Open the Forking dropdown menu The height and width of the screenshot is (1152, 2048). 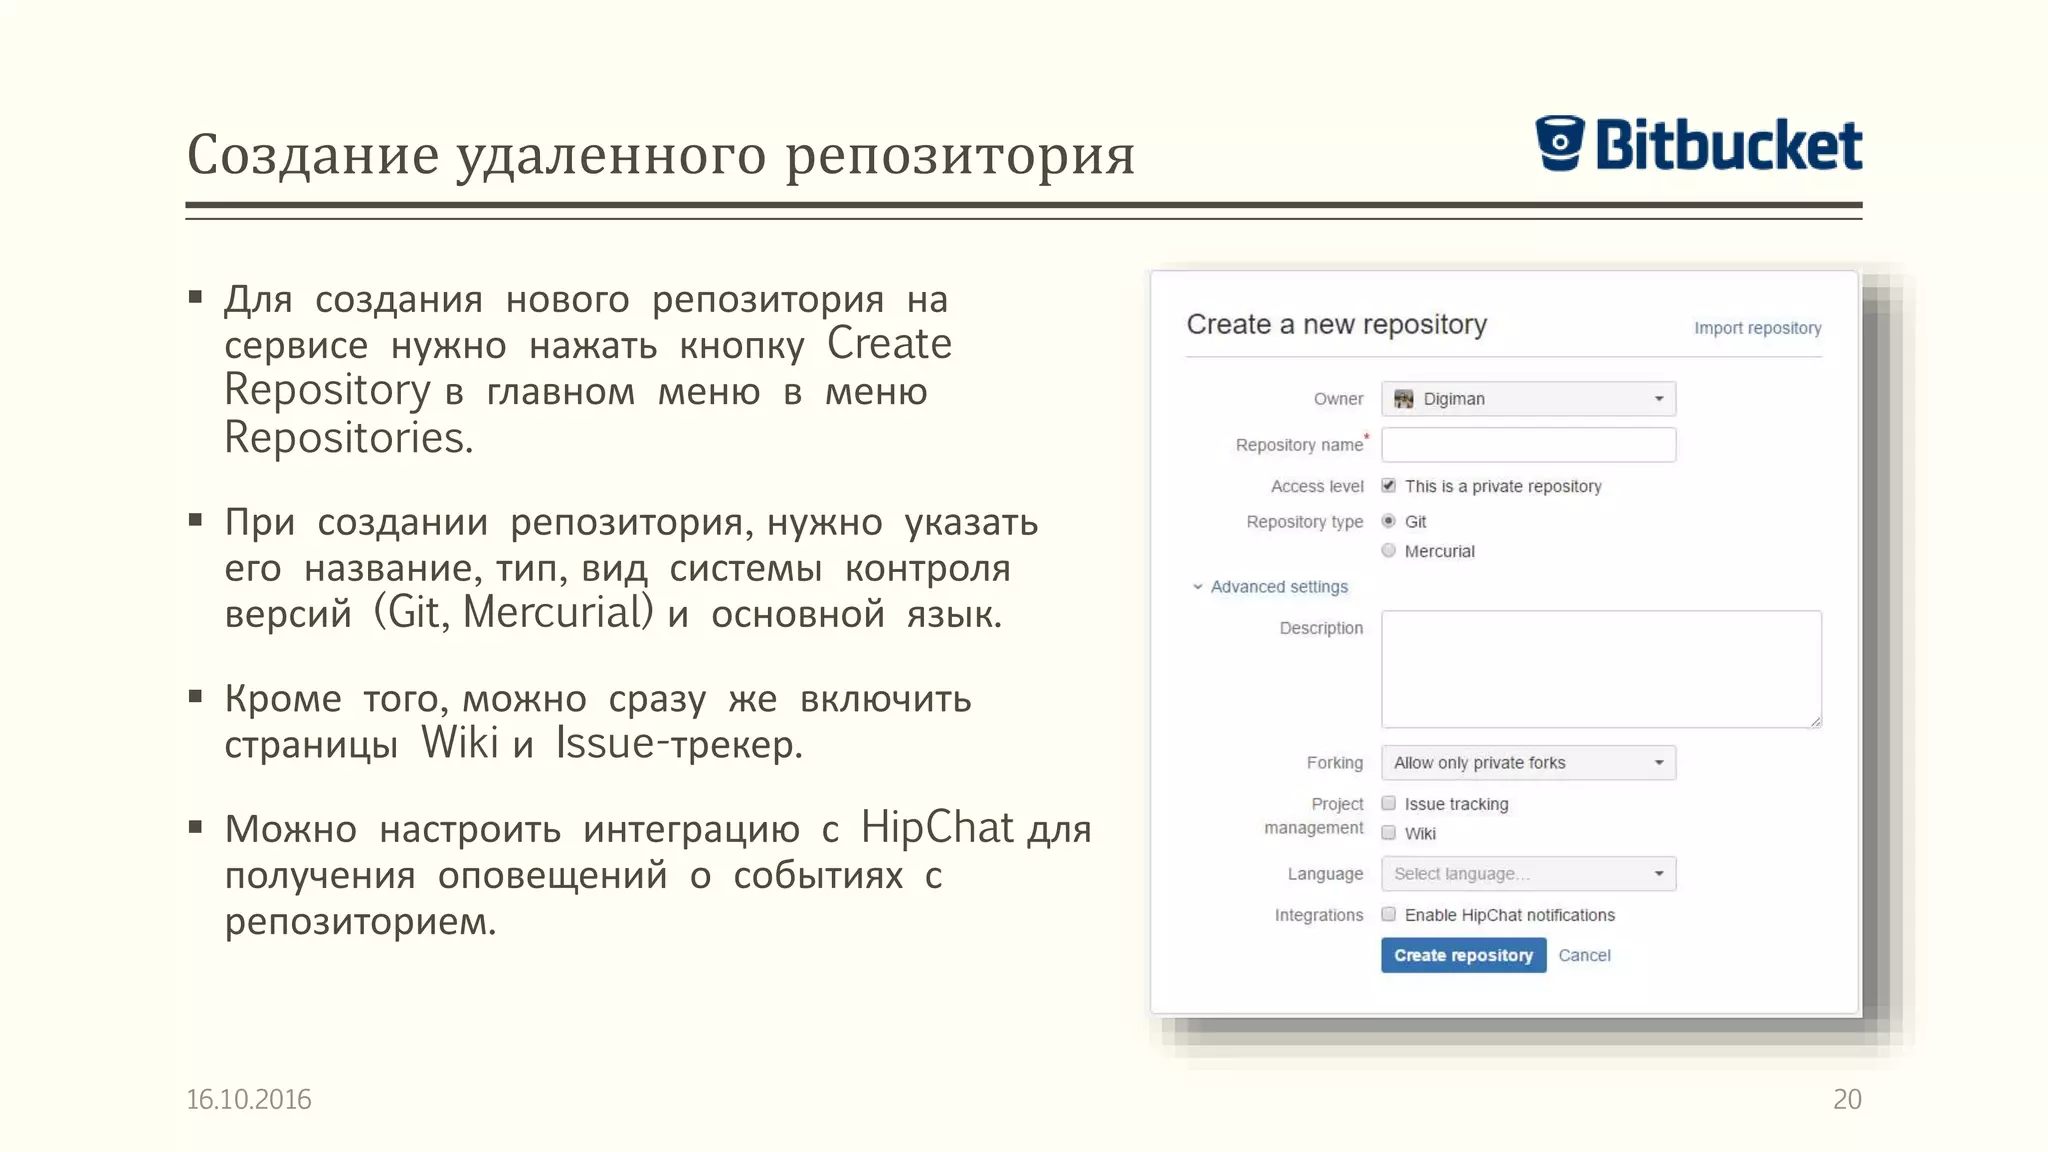point(1528,763)
